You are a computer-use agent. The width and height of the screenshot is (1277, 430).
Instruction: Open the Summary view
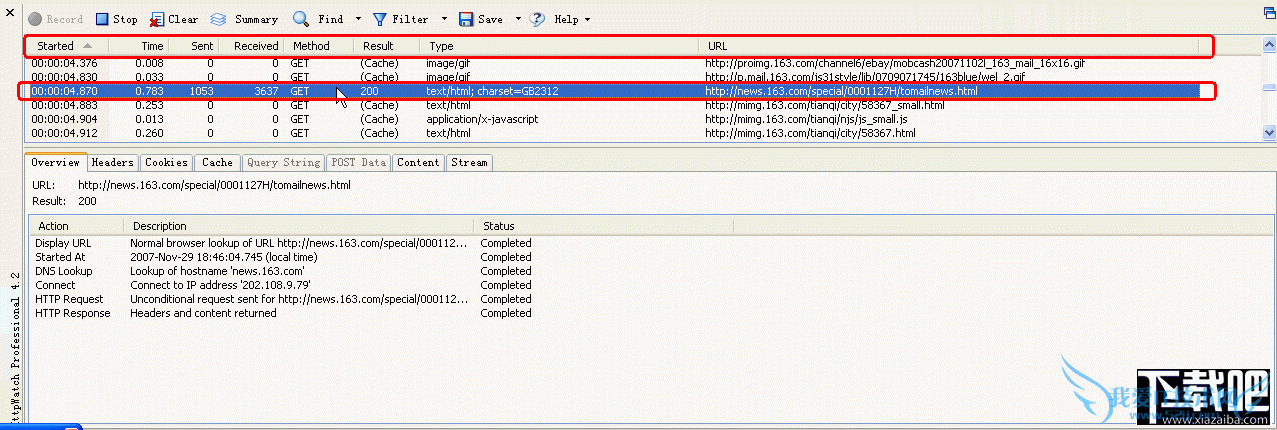[244, 19]
